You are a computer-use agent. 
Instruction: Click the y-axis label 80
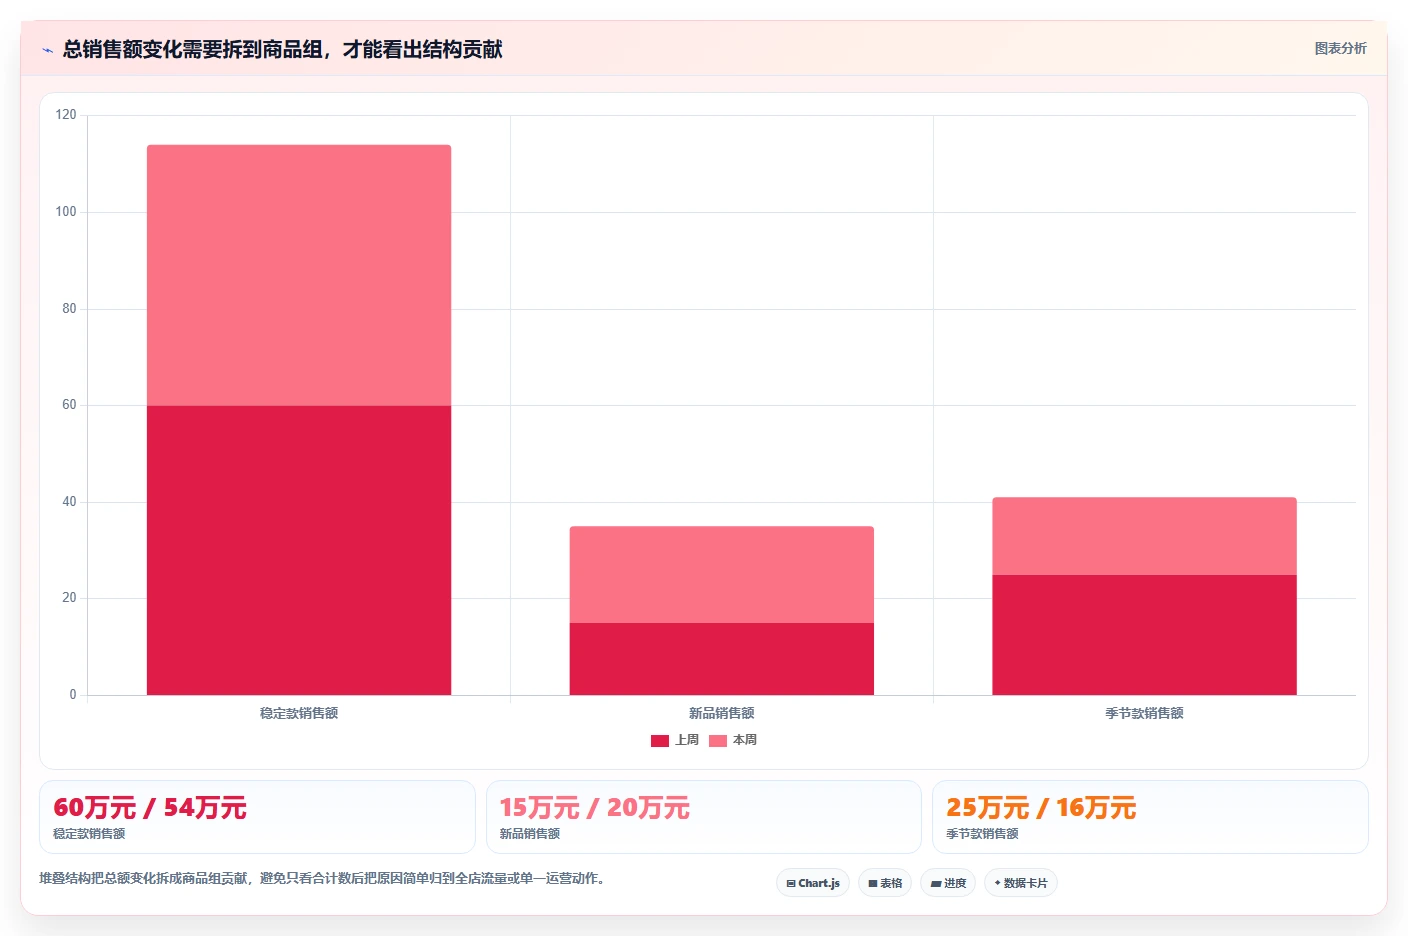tap(69, 309)
